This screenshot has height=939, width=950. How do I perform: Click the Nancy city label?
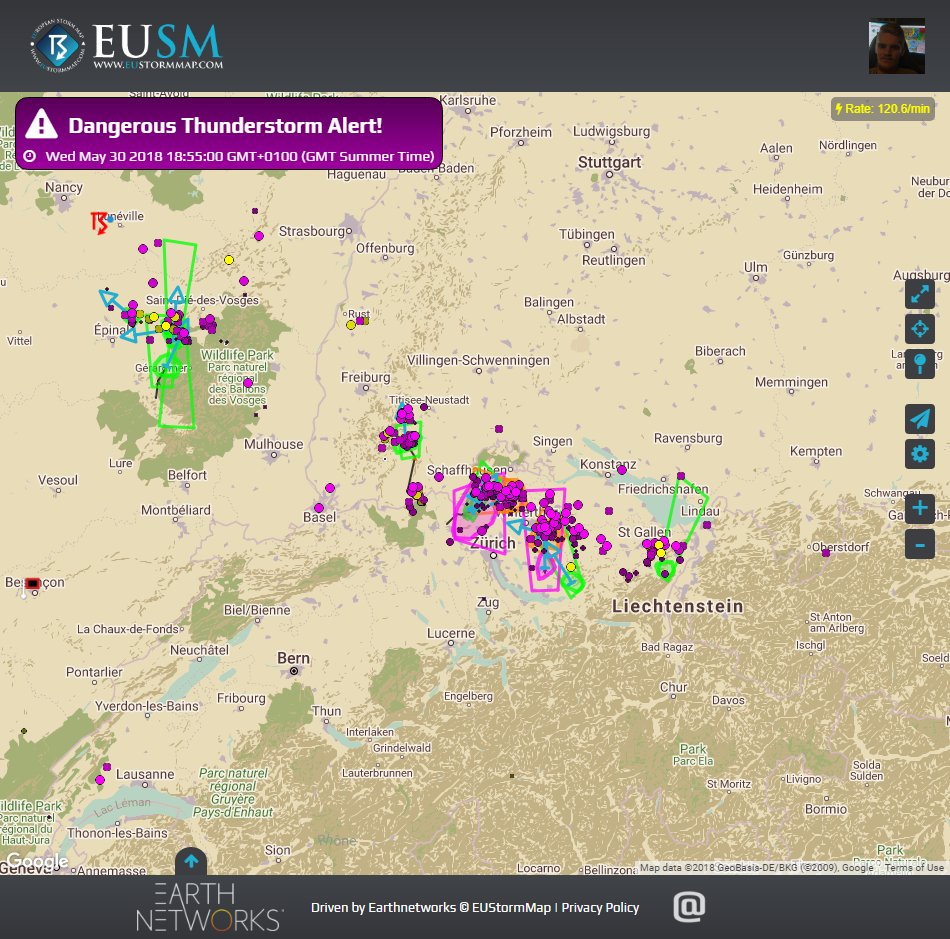point(64,188)
